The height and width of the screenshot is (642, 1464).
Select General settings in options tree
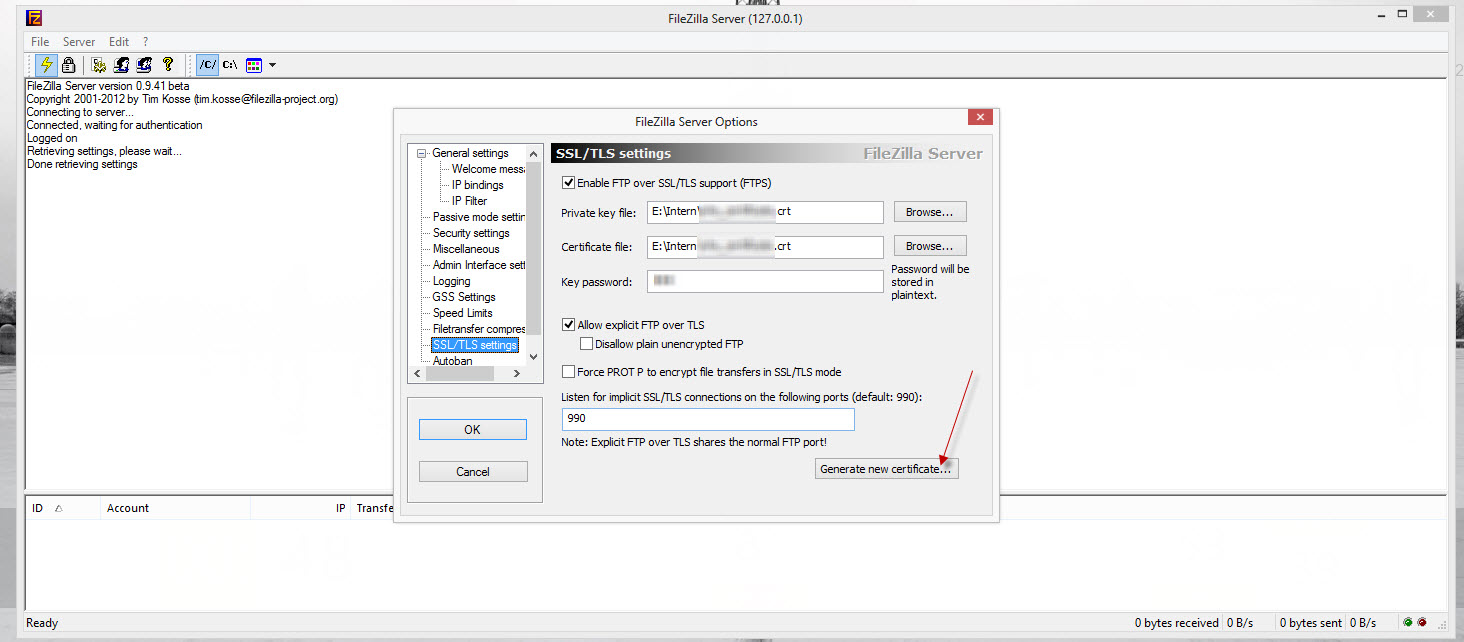(470, 153)
